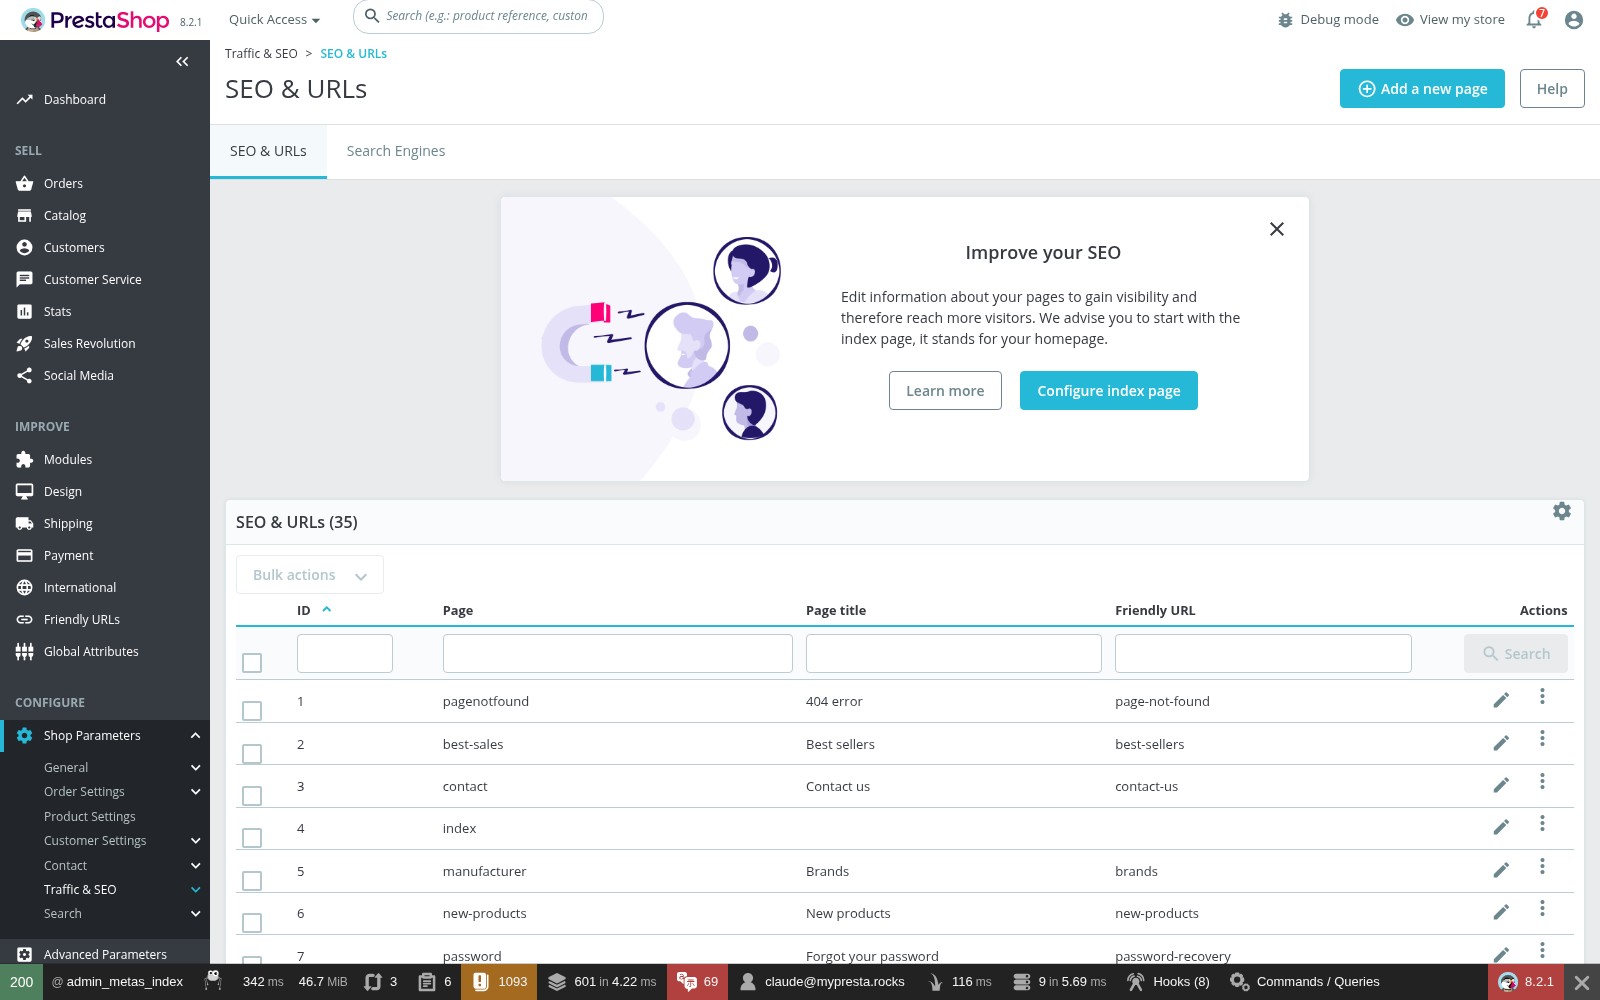Collapse the sidebar with the double-chevron icon

click(182, 62)
